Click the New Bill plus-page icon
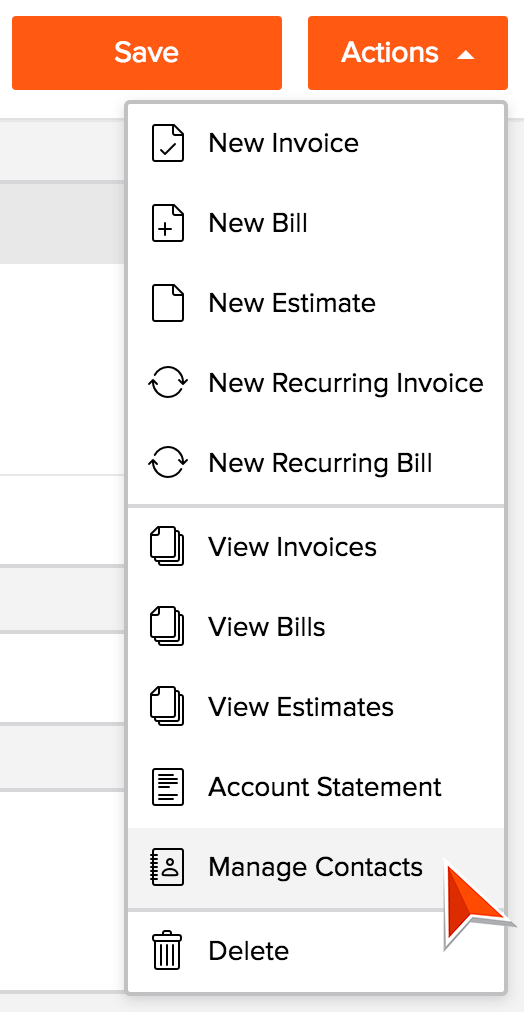The height and width of the screenshot is (1012, 524). point(168,223)
